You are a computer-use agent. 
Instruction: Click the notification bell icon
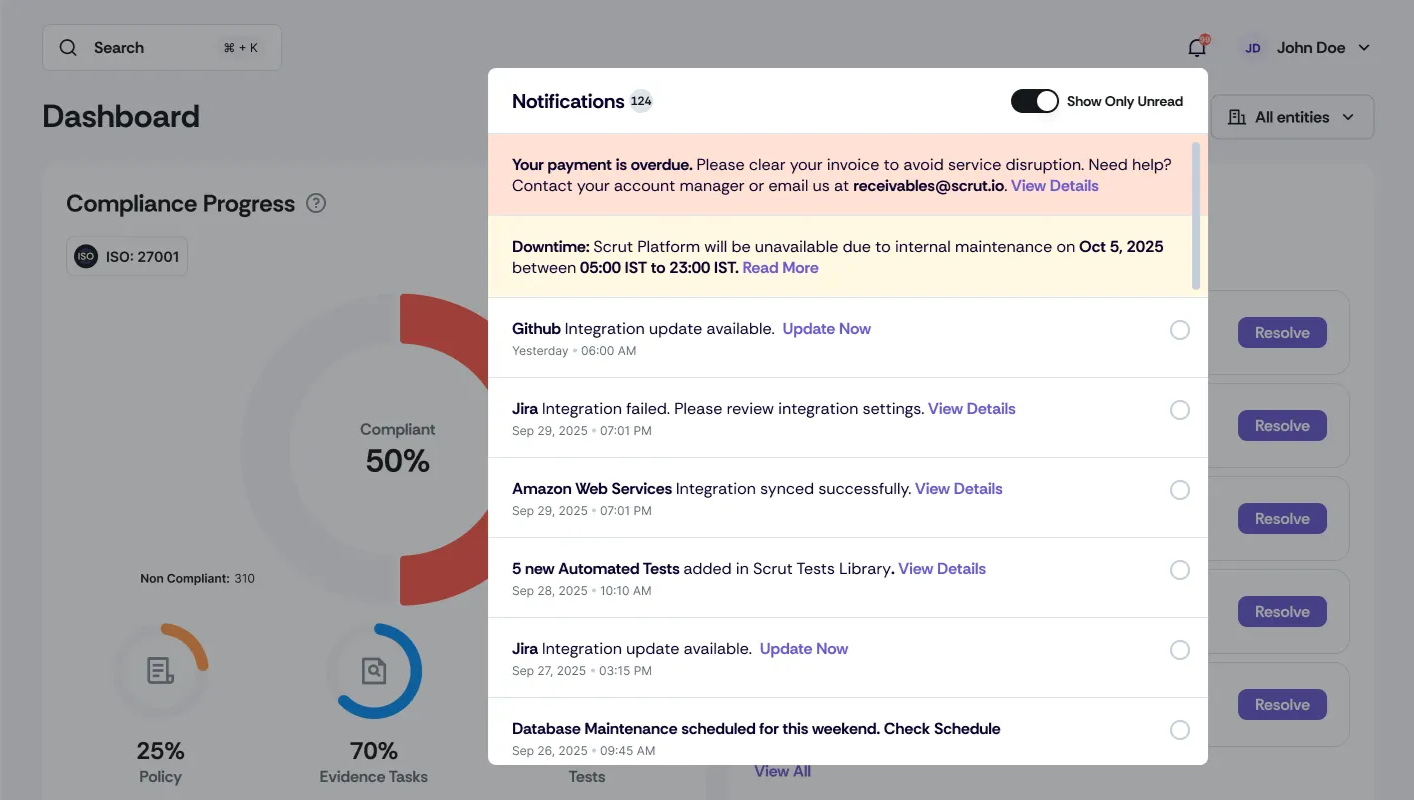click(x=1196, y=48)
